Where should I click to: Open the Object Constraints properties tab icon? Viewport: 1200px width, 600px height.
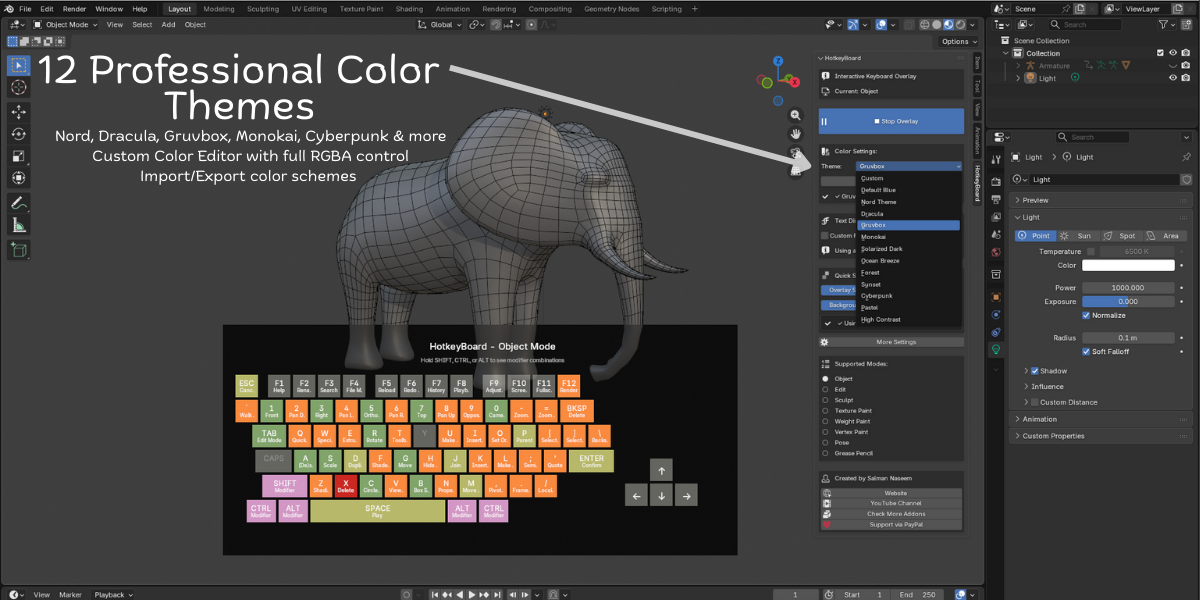pos(995,332)
